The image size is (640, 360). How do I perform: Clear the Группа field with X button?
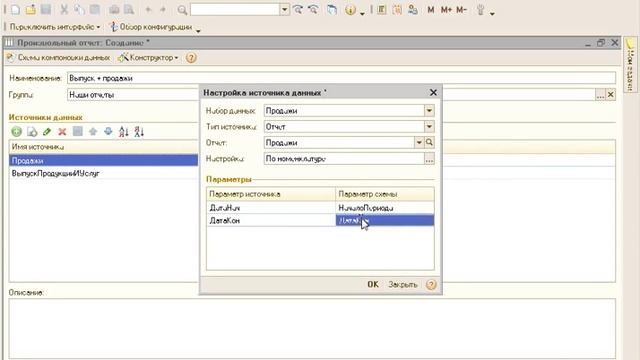point(610,95)
